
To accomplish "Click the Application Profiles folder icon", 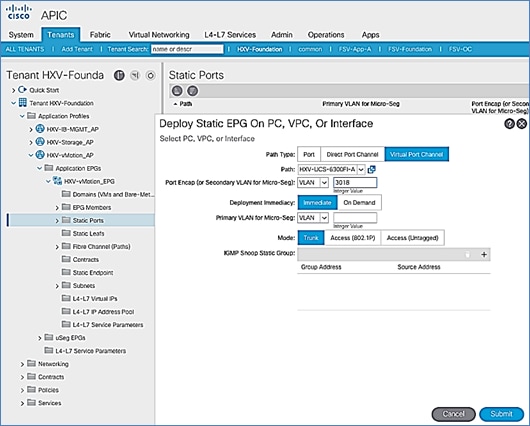I will click(31, 116).
